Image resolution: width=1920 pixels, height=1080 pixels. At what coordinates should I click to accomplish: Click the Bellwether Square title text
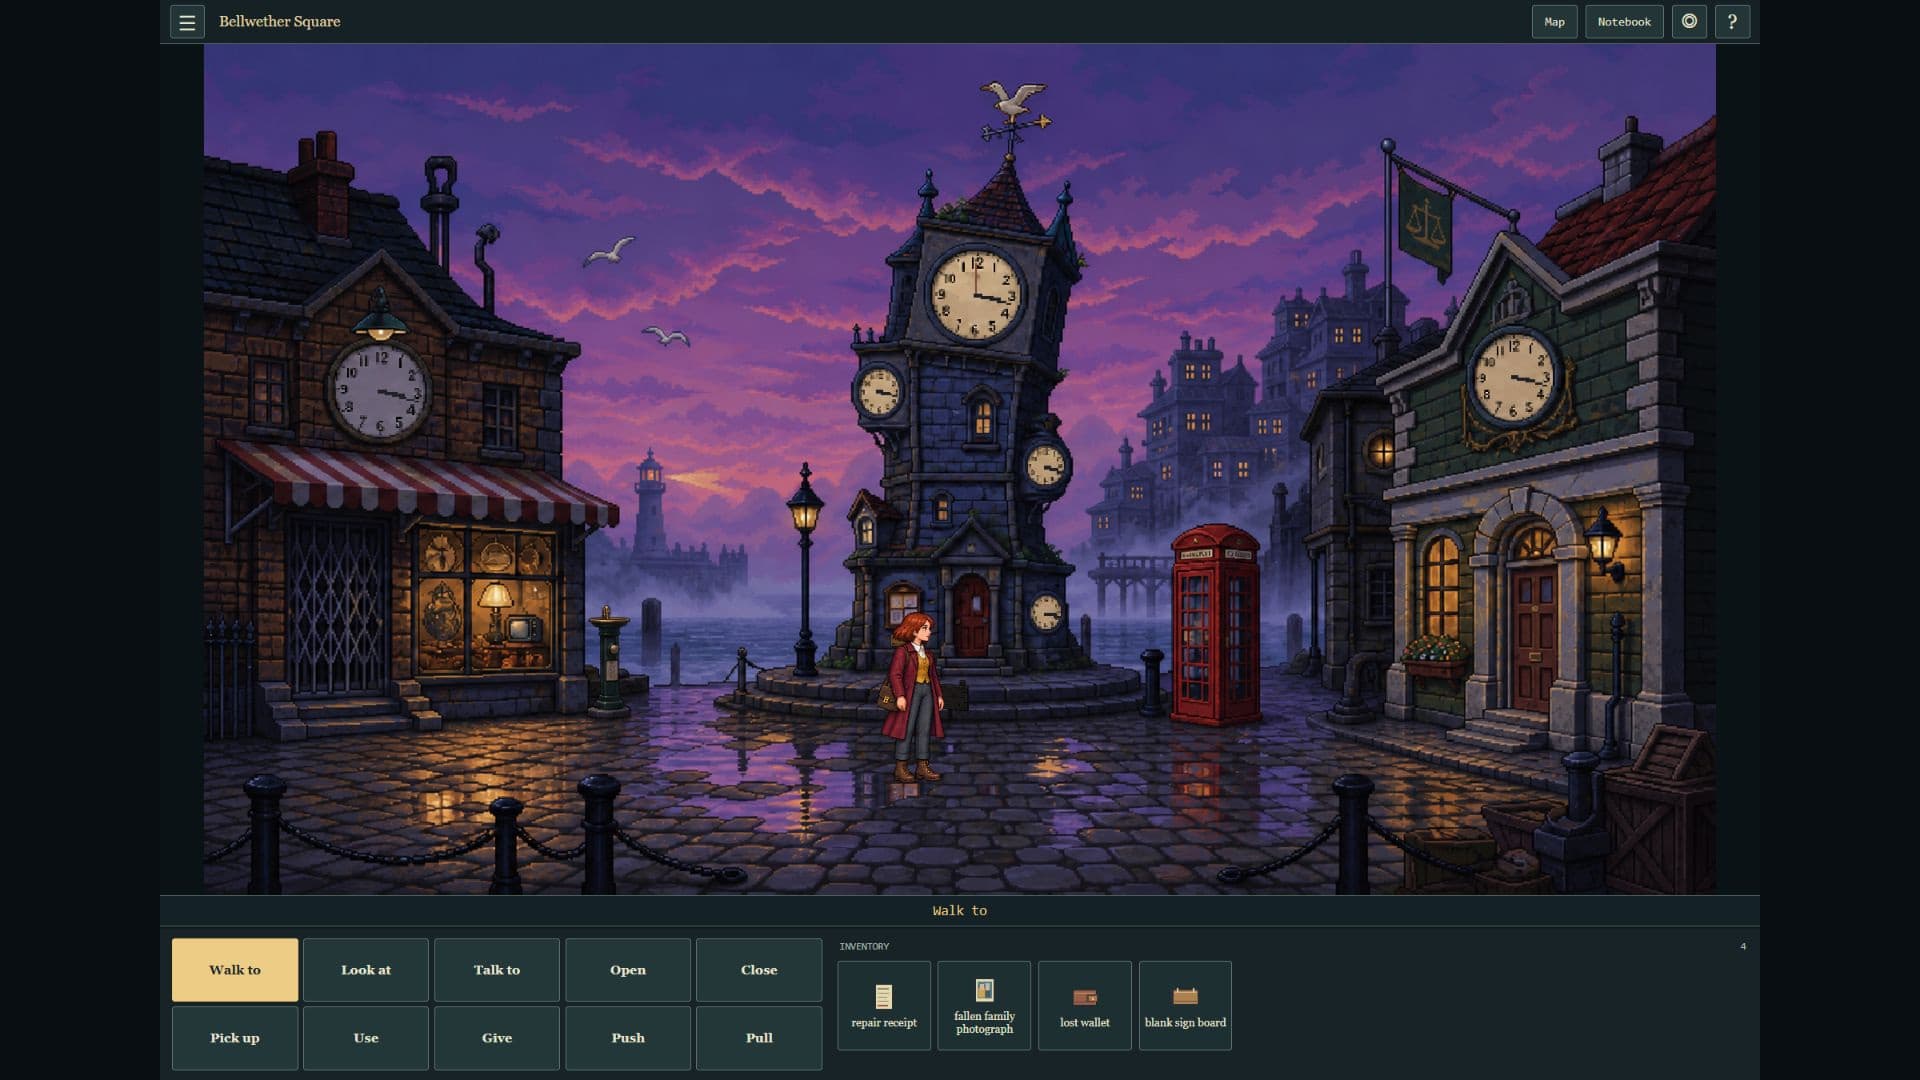coord(280,22)
